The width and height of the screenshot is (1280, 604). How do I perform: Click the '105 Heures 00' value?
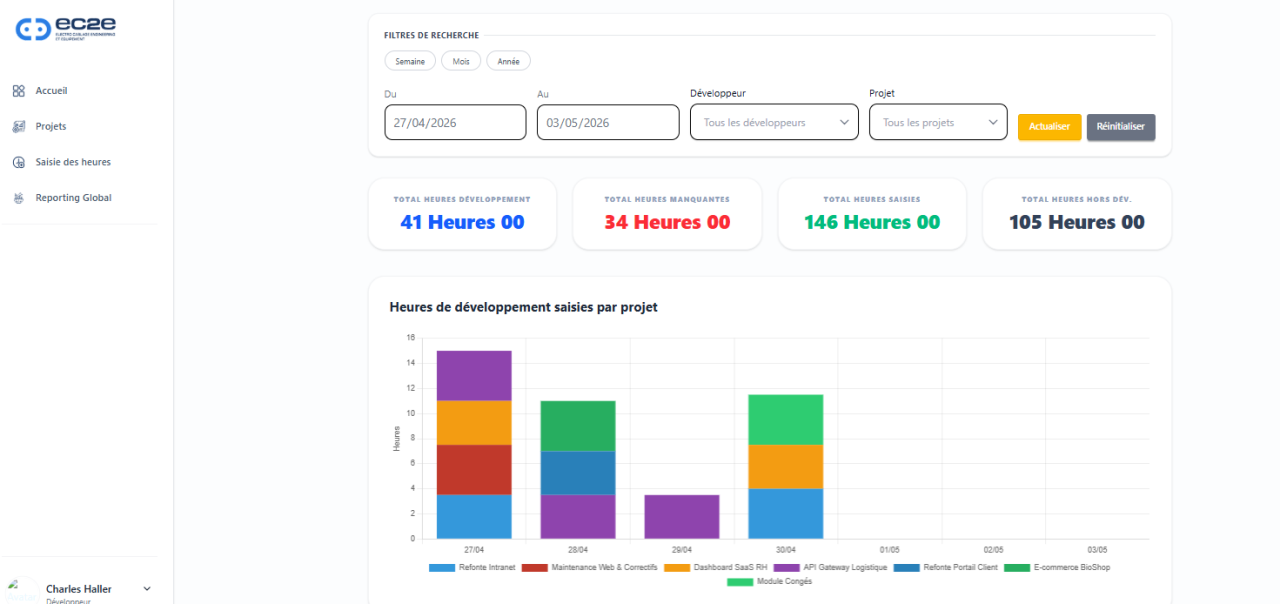(1077, 222)
